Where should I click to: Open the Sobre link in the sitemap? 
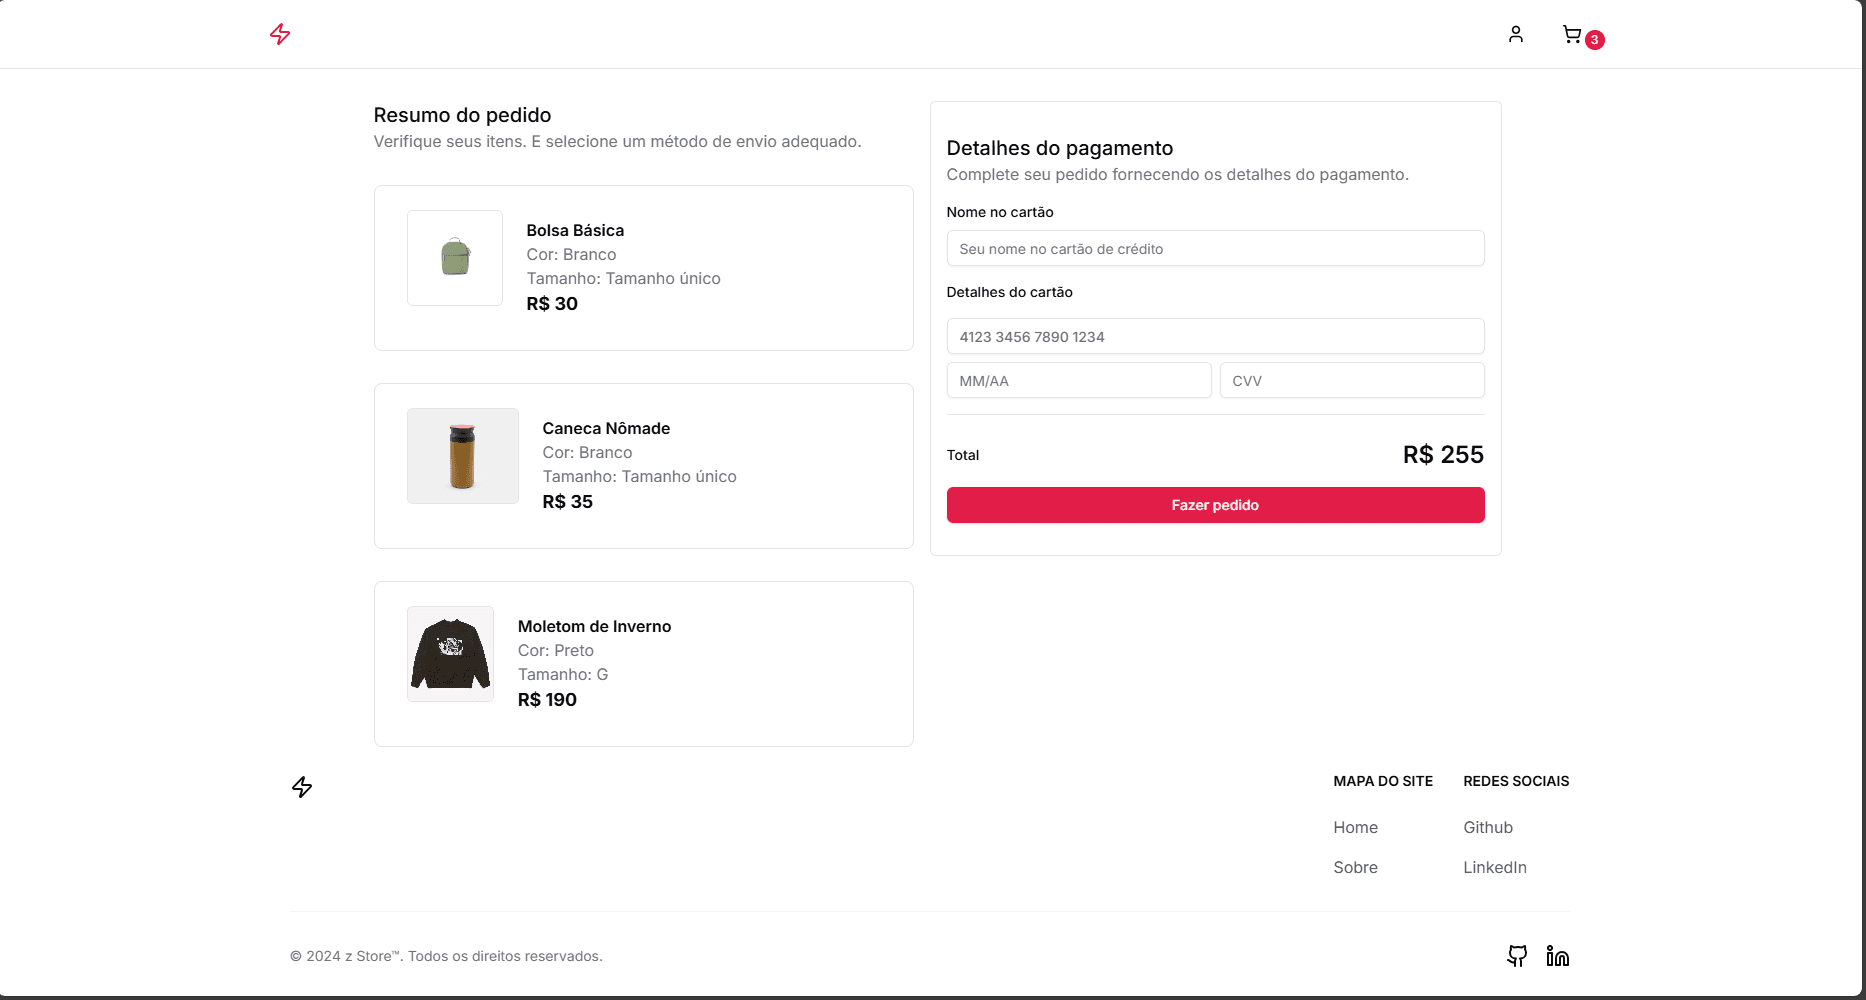pos(1355,867)
